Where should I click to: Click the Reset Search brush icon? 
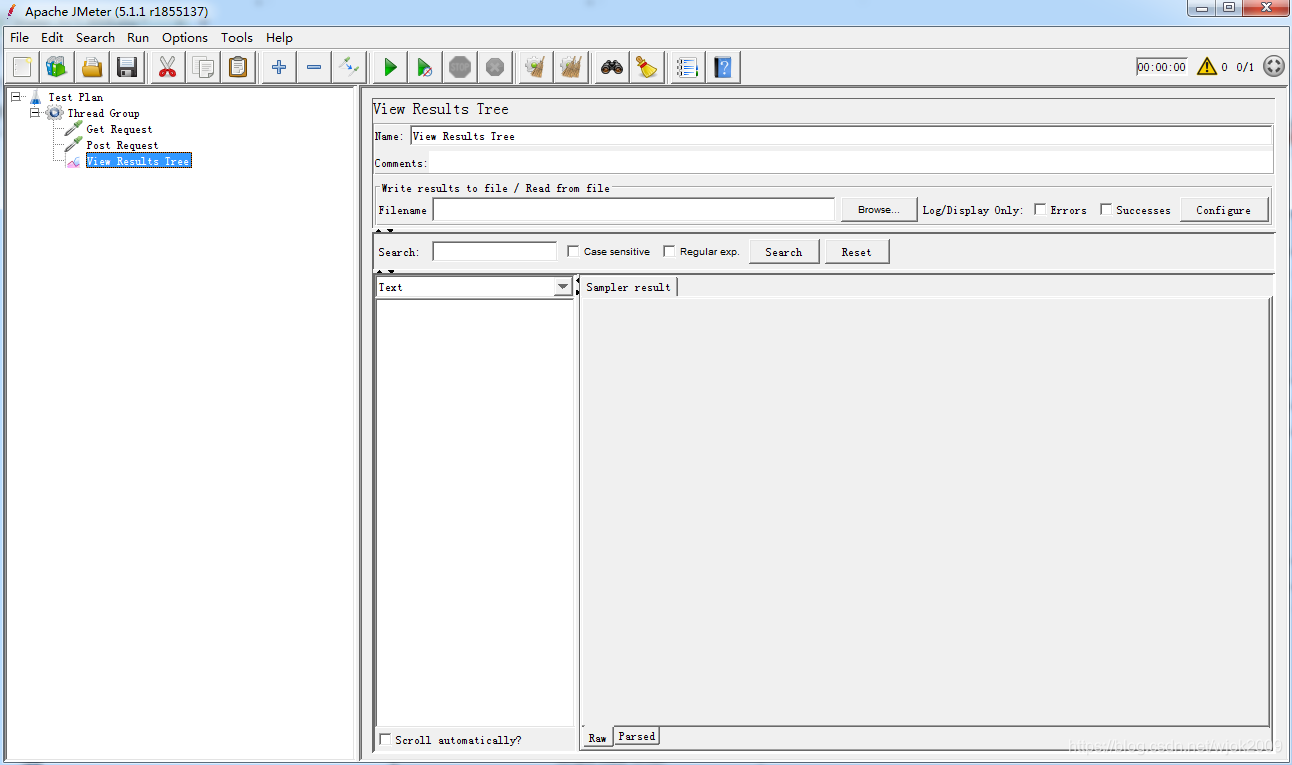tap(647, 67)
